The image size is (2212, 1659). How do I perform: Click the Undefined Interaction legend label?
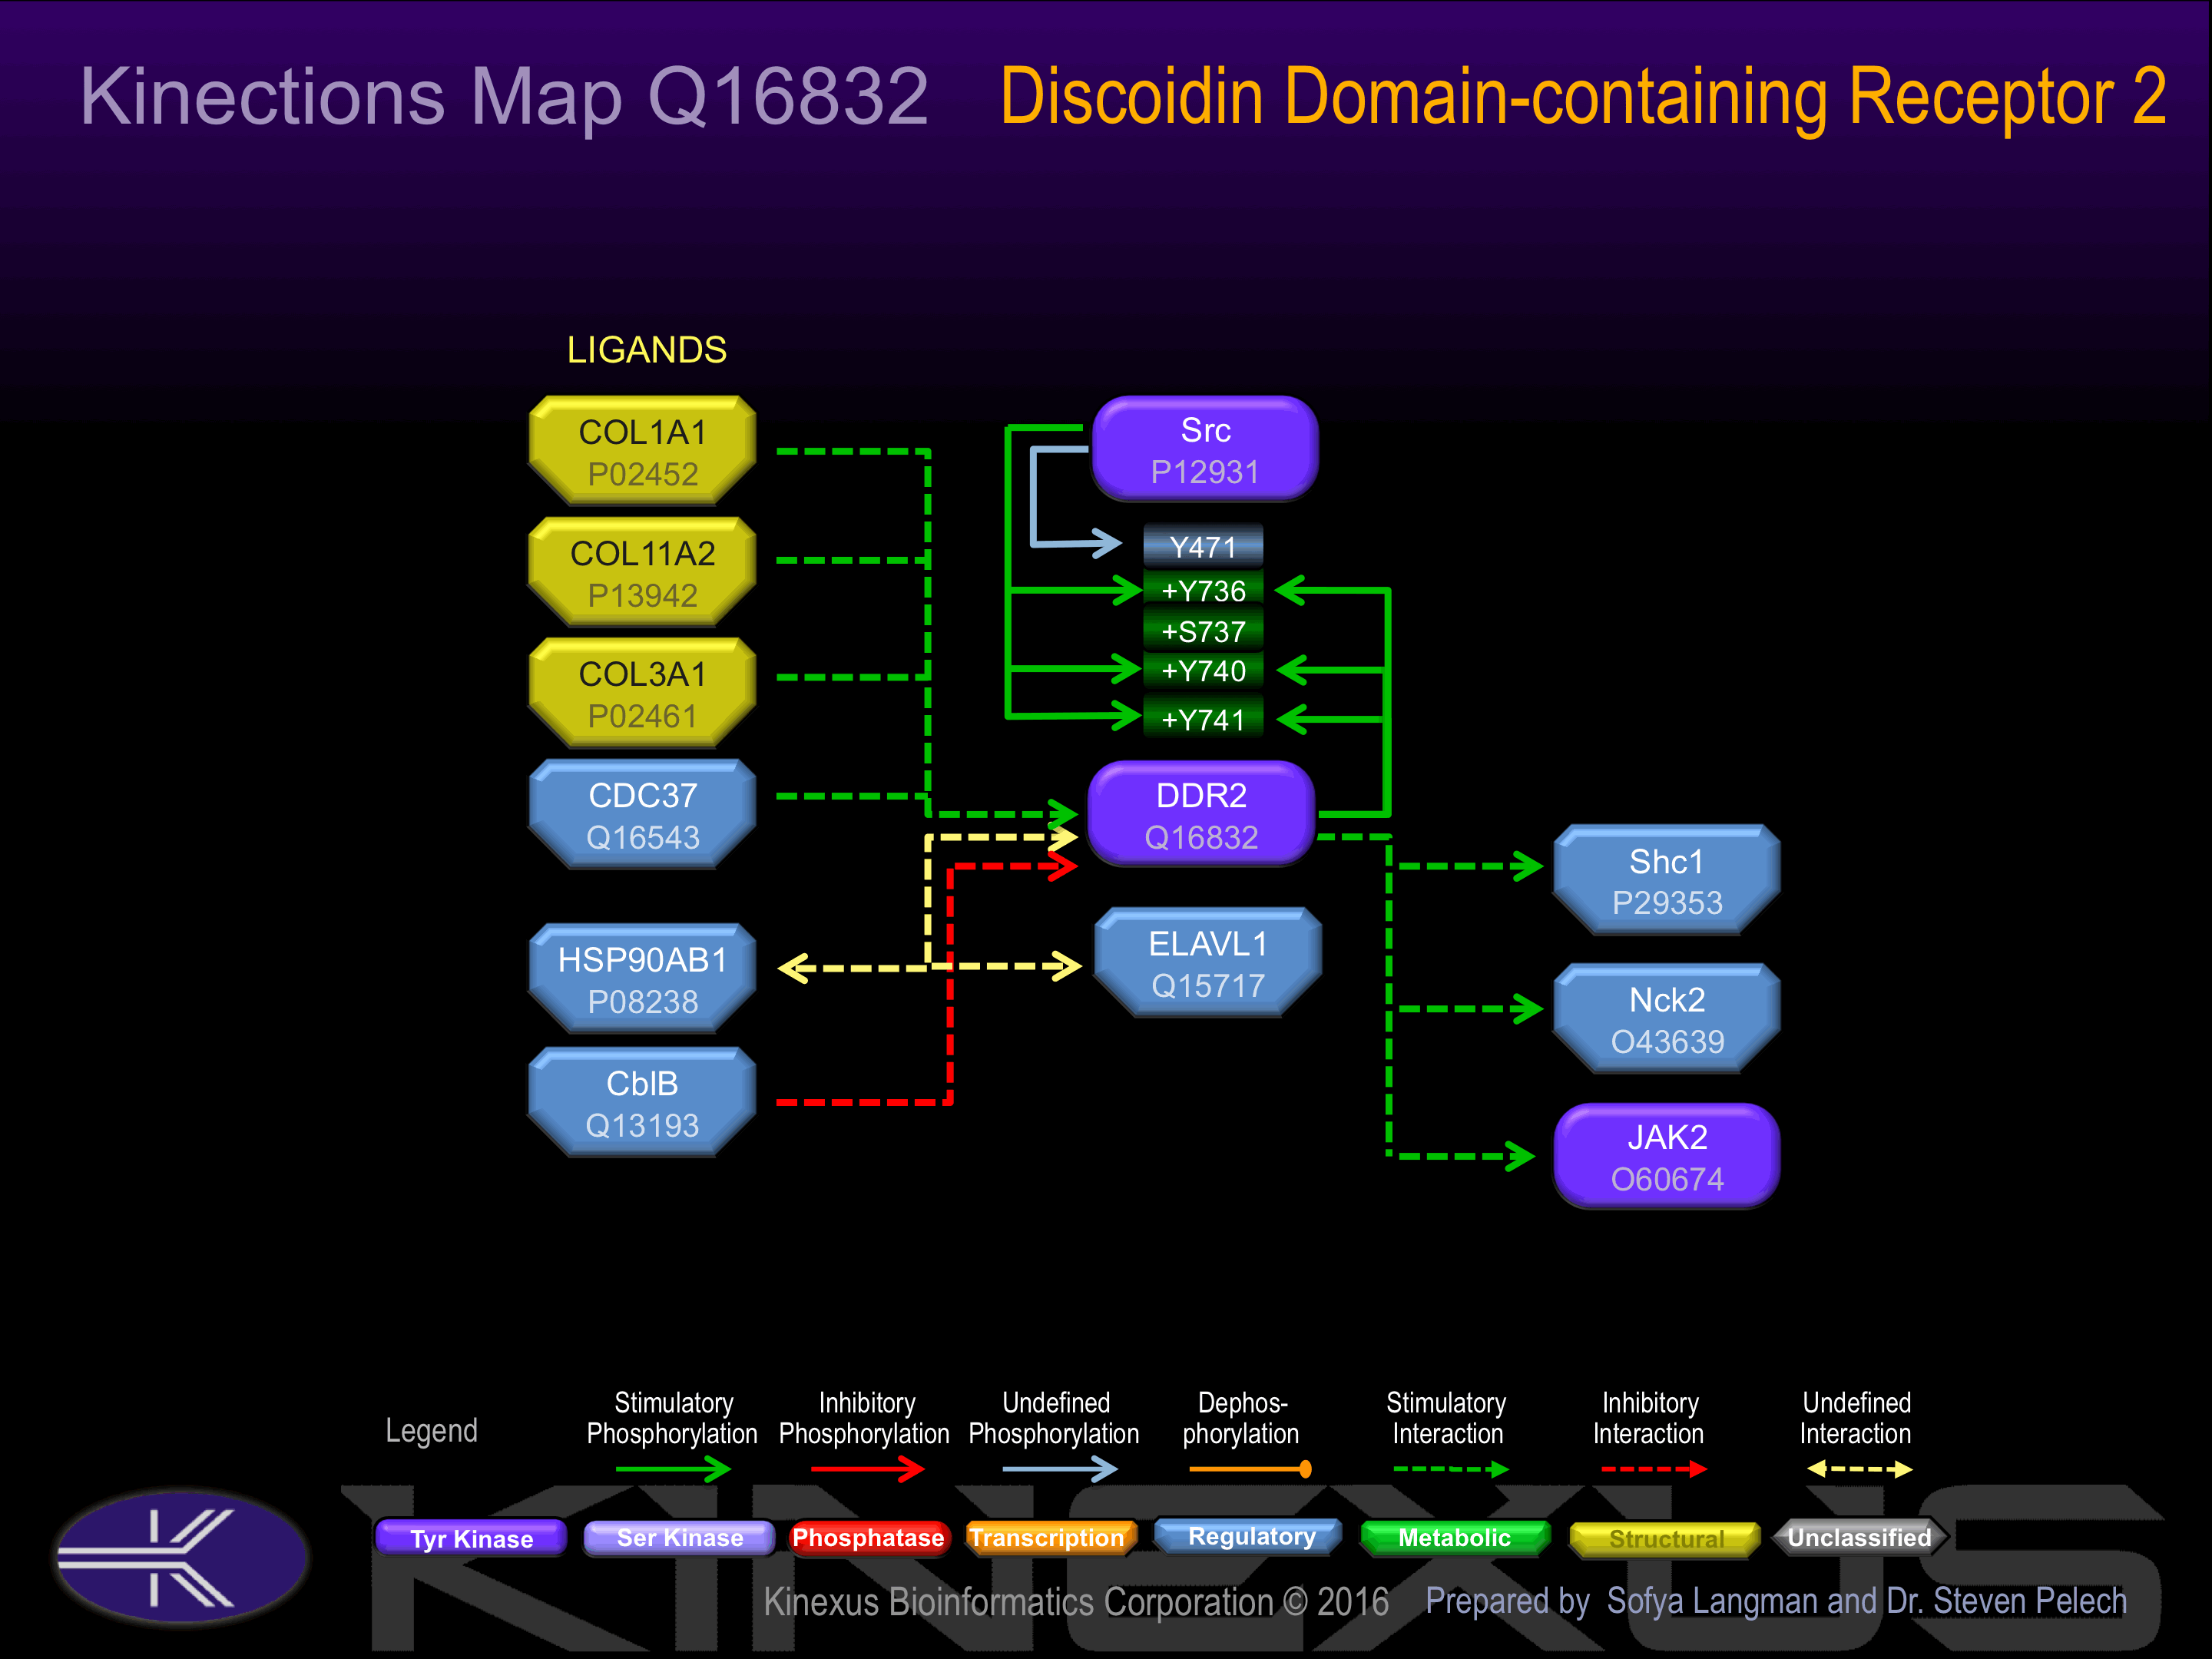(1856, 1418)
